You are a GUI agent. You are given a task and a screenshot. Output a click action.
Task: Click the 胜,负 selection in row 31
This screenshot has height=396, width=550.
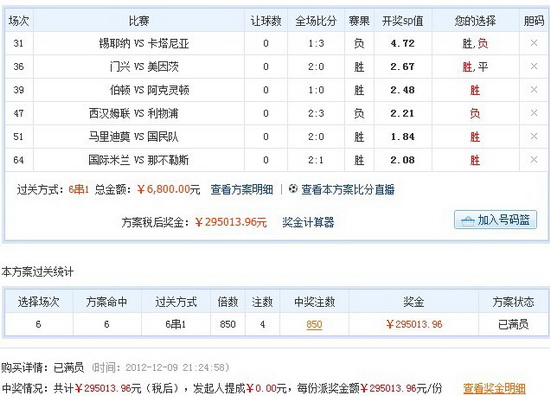[475, 43]
